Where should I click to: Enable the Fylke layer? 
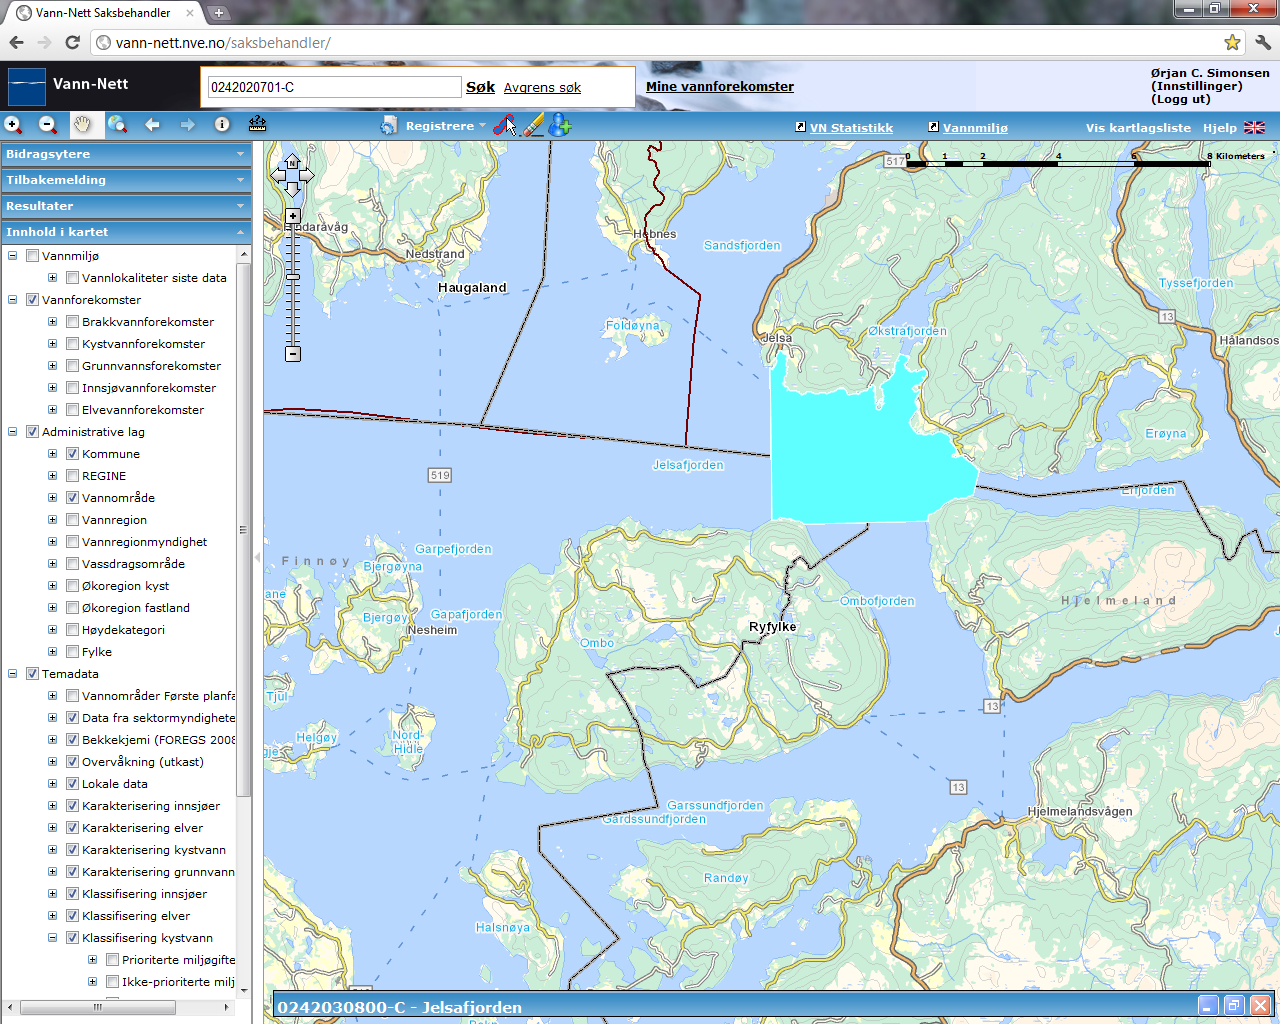click(72, 652)
